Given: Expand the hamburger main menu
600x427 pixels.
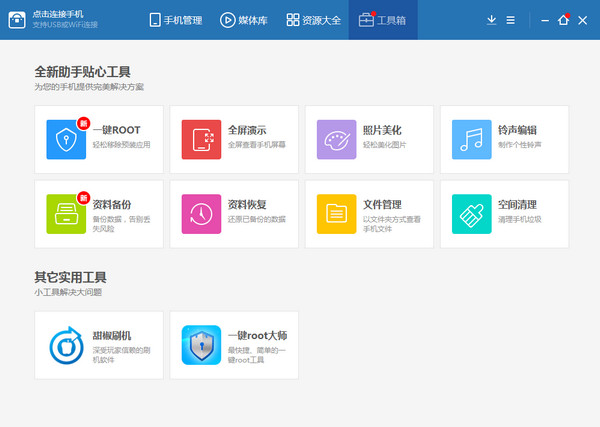Looking at the screenshot, I should [x=511, y=20].
